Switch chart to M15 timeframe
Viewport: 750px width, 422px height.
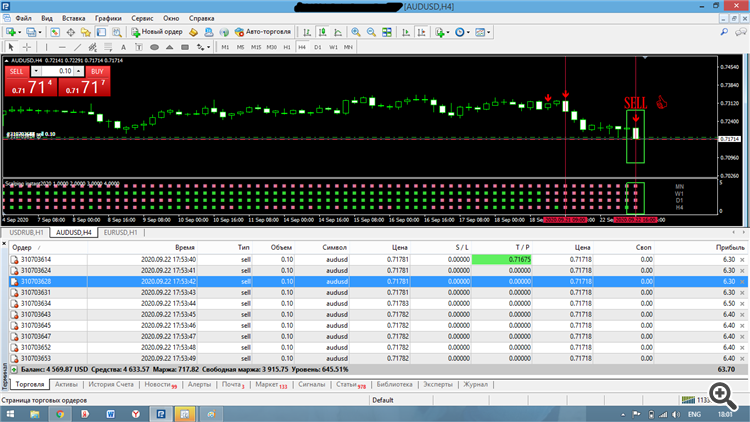click(256, 47)
